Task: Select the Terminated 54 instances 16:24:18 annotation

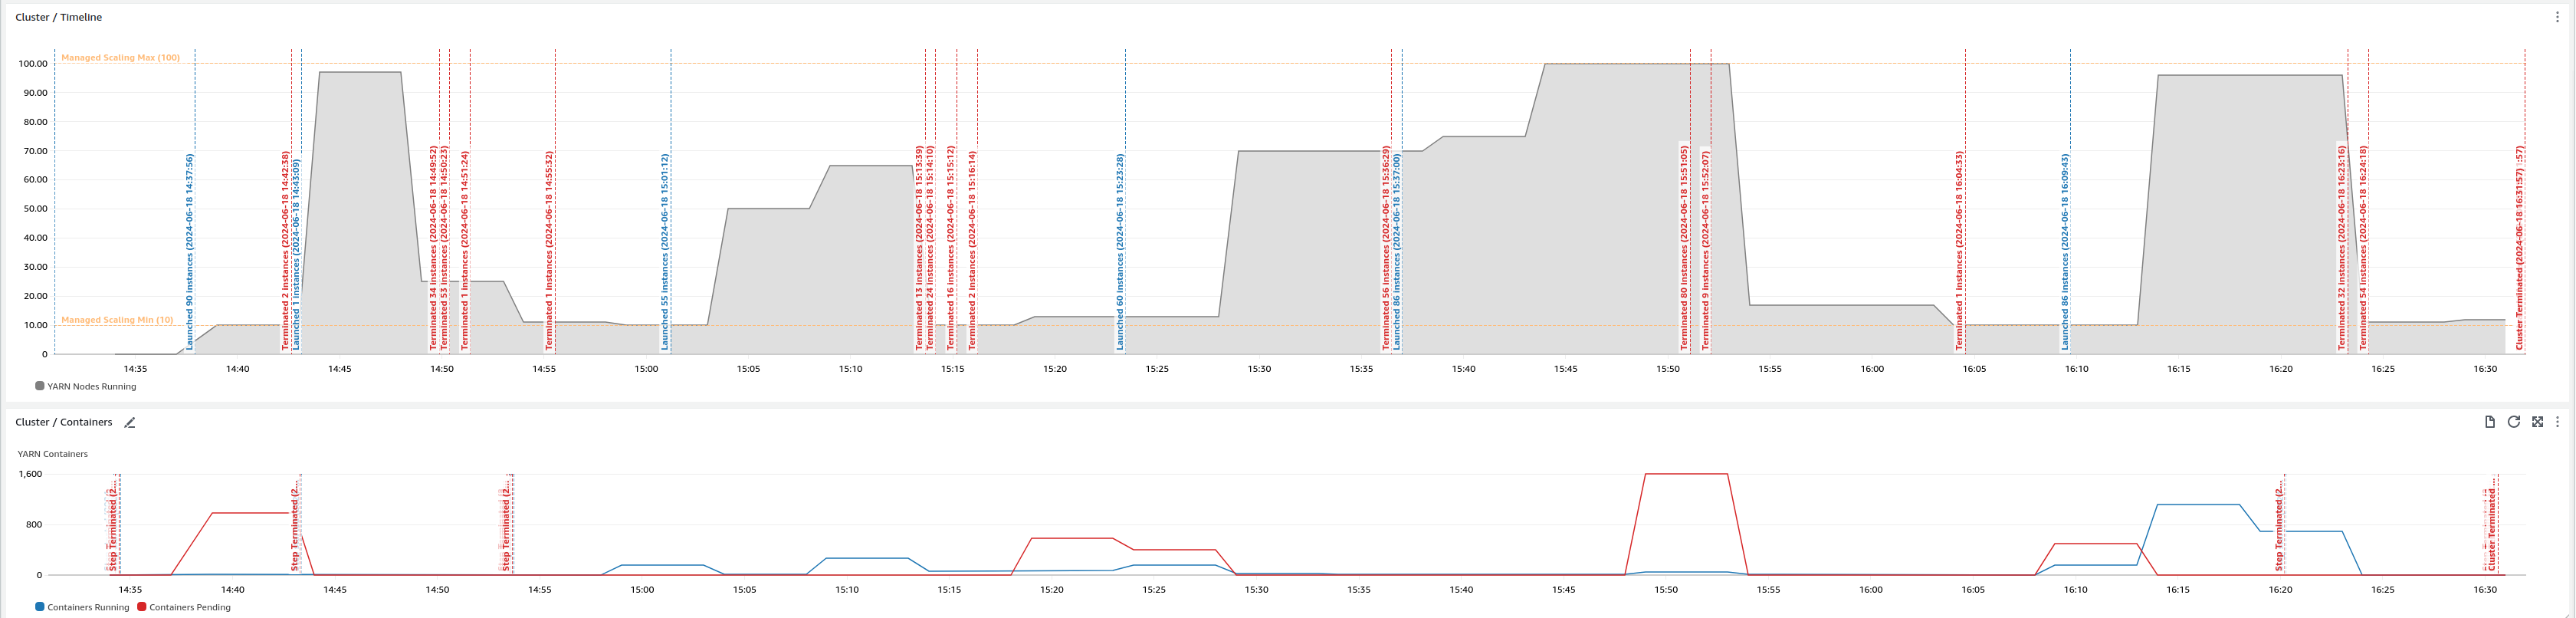Action: click(x=2363, y=248)
